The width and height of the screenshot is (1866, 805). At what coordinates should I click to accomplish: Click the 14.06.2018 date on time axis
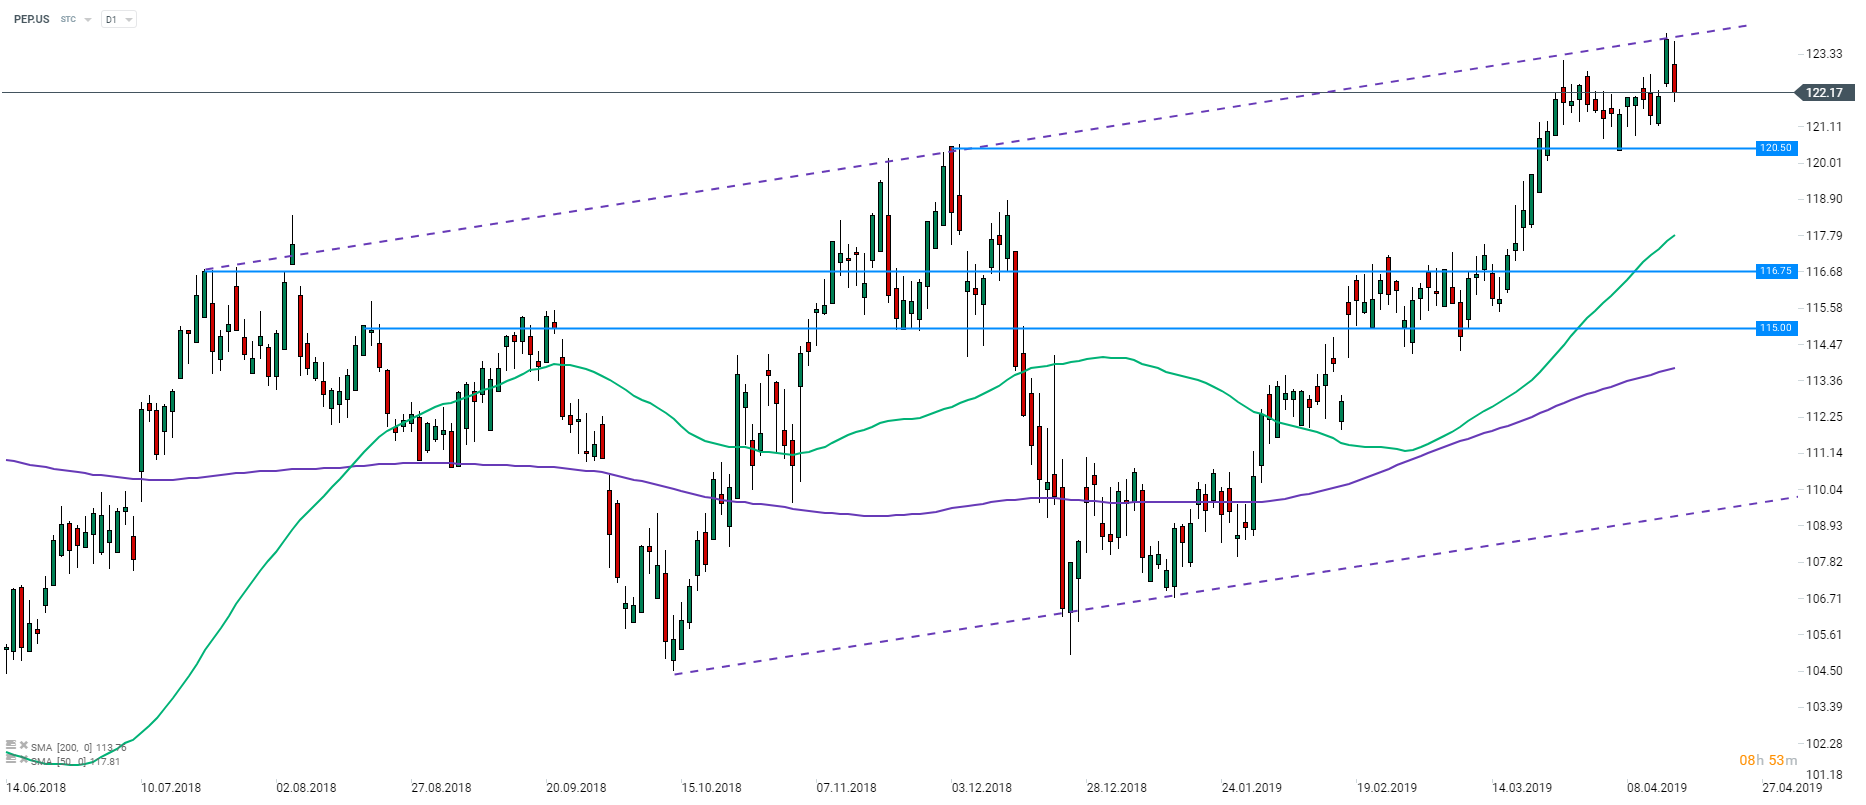[36, 788]
